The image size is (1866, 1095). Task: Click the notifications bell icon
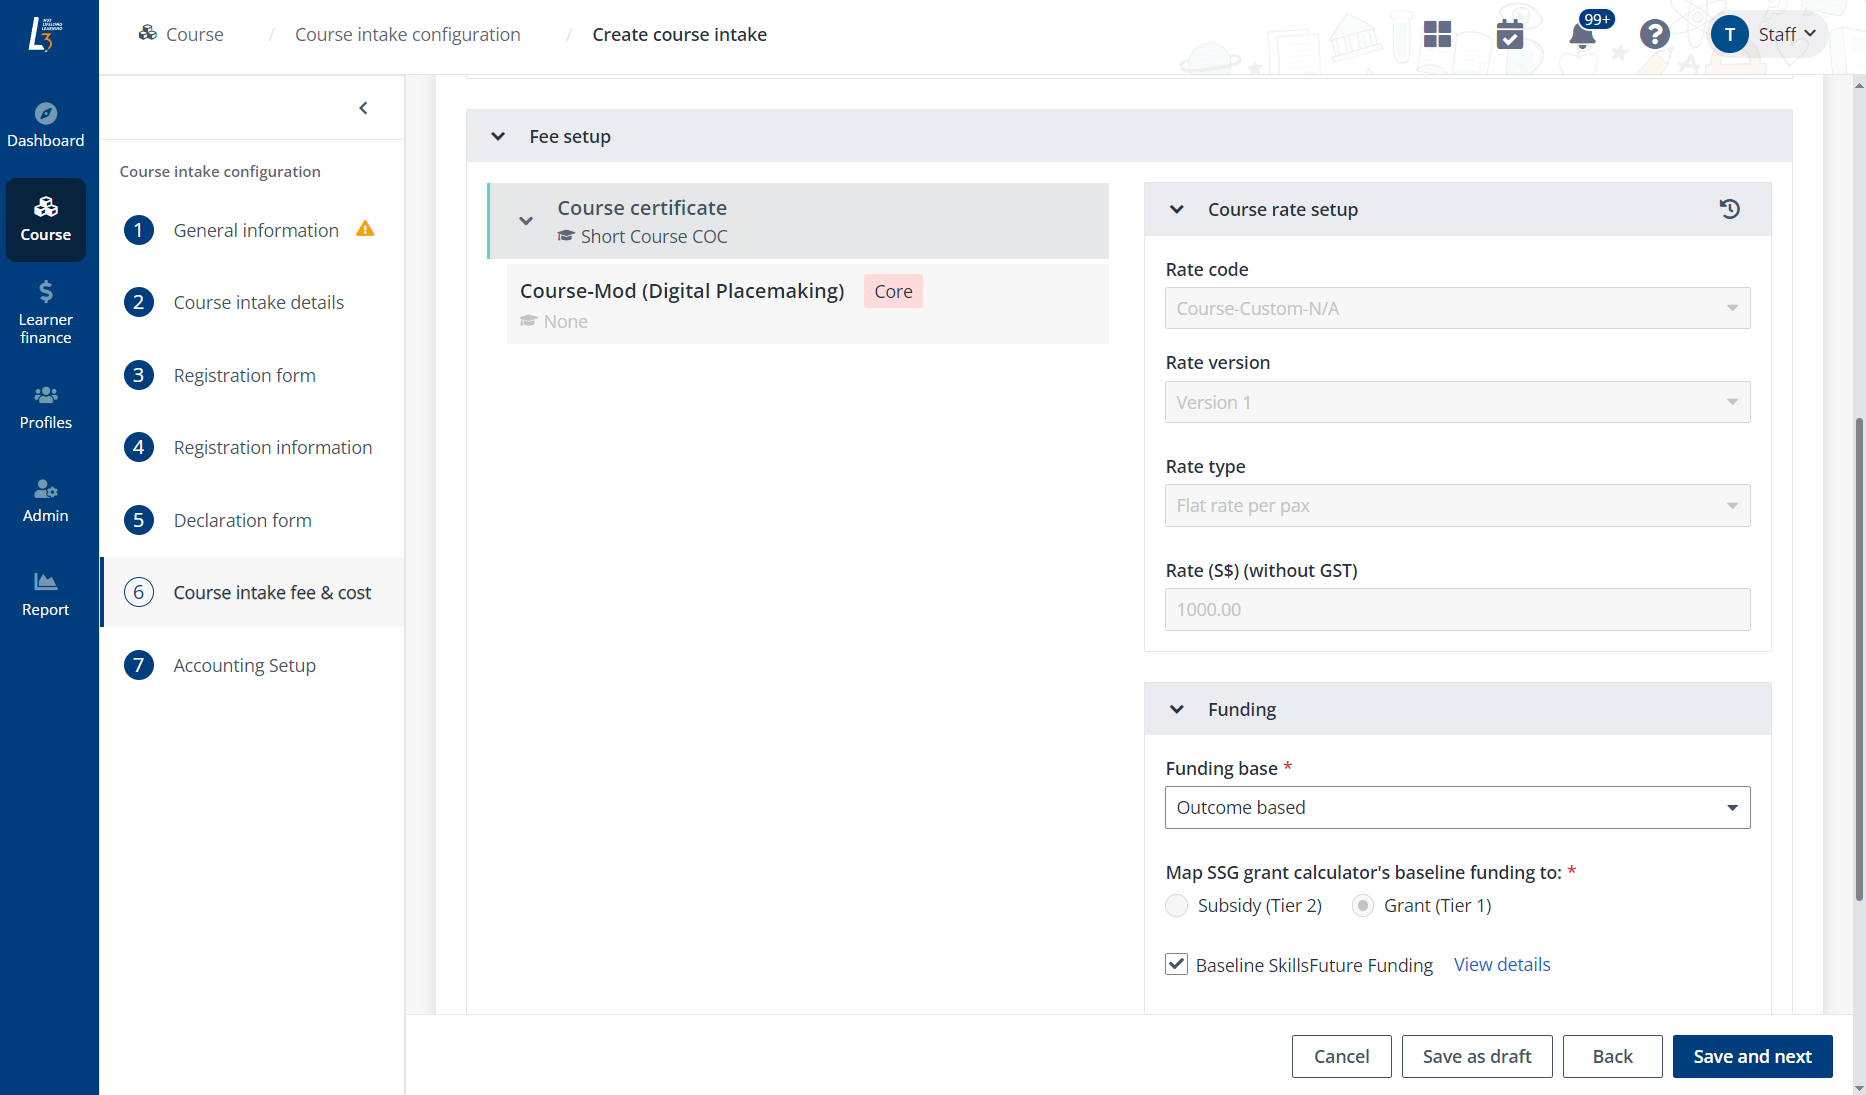pos(1582,35)
